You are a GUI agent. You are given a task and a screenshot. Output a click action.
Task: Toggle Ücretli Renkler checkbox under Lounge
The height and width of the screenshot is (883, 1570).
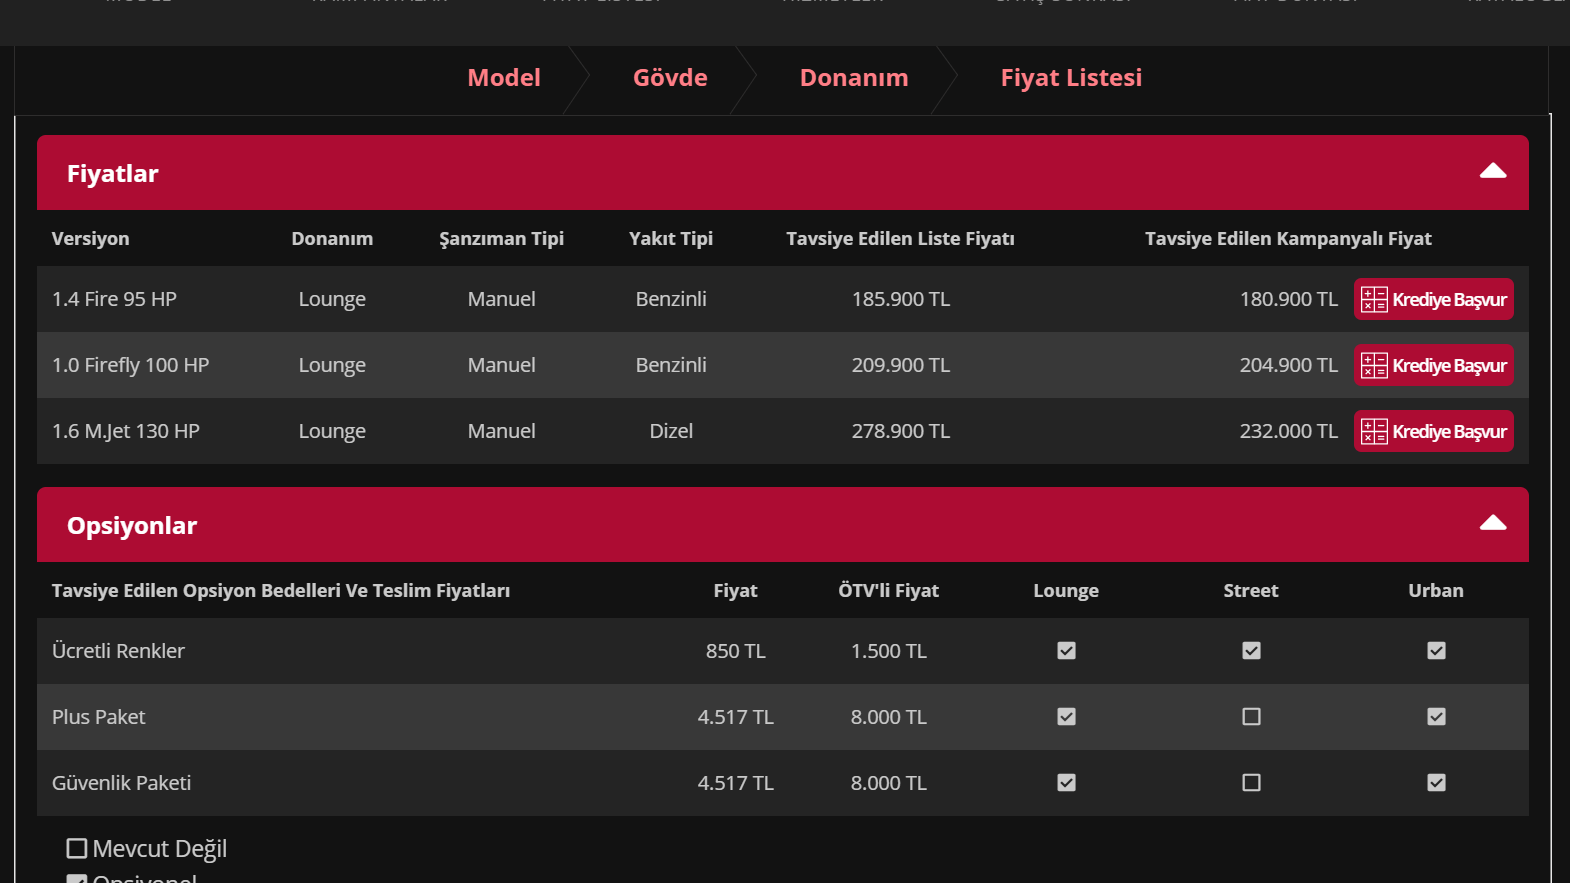pyautogui.click(x=1066, y=651)
